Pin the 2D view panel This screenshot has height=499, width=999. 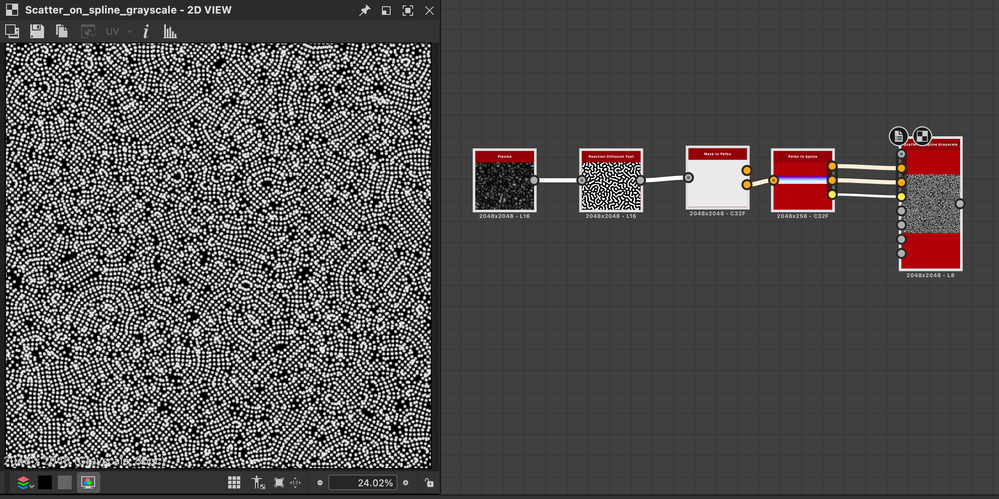(x=364, y=10)
